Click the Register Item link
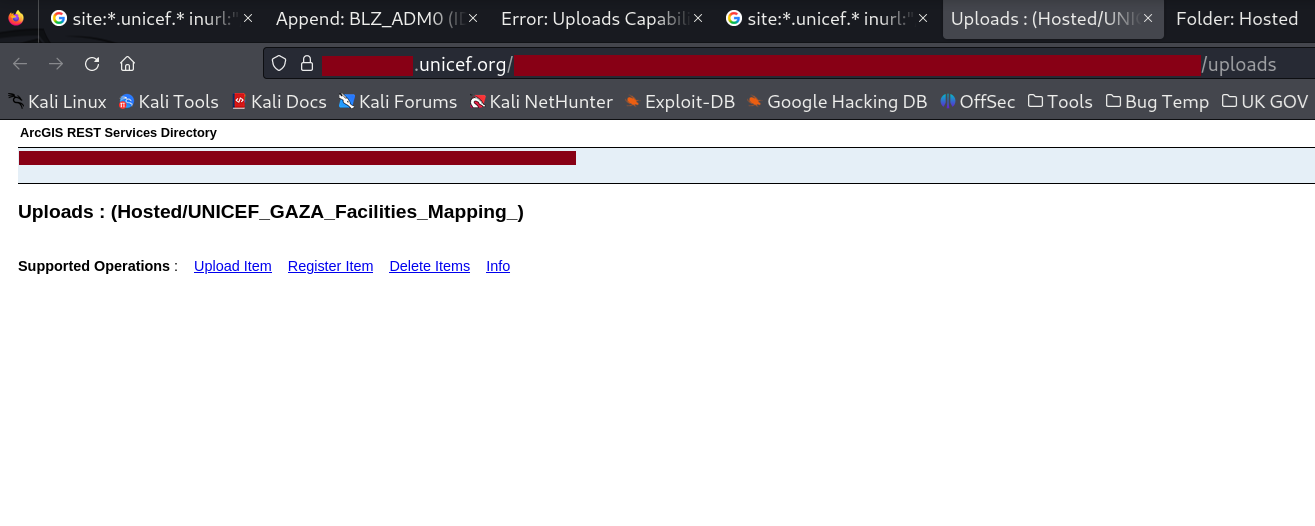 [x=330, y=266]
